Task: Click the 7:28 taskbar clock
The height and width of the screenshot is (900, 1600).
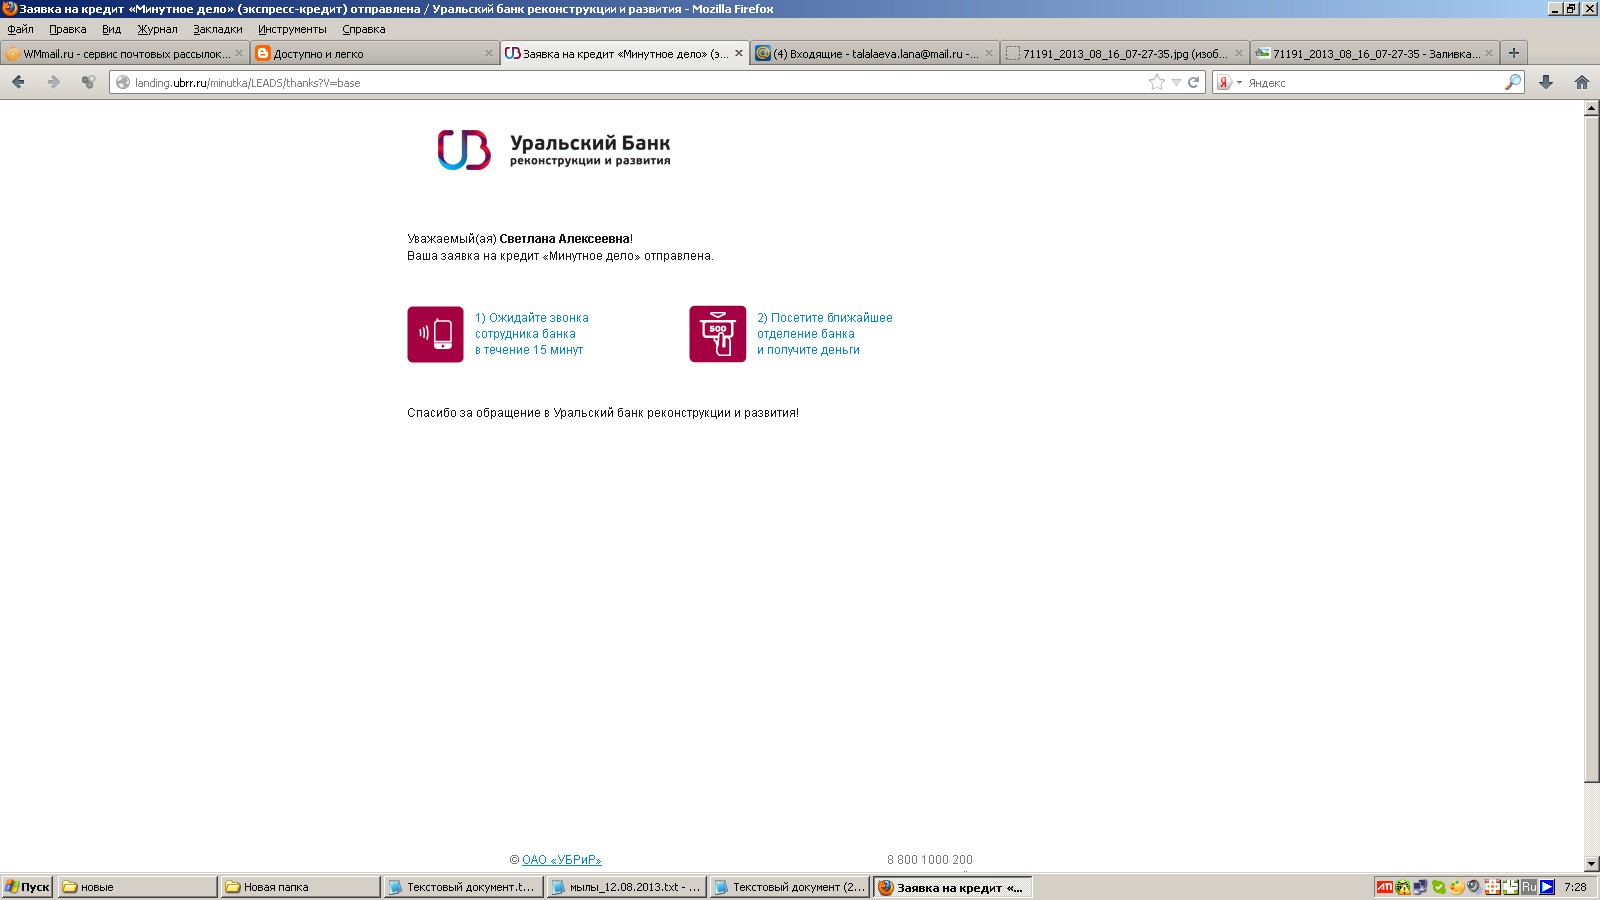Action: coord(1575,887)
